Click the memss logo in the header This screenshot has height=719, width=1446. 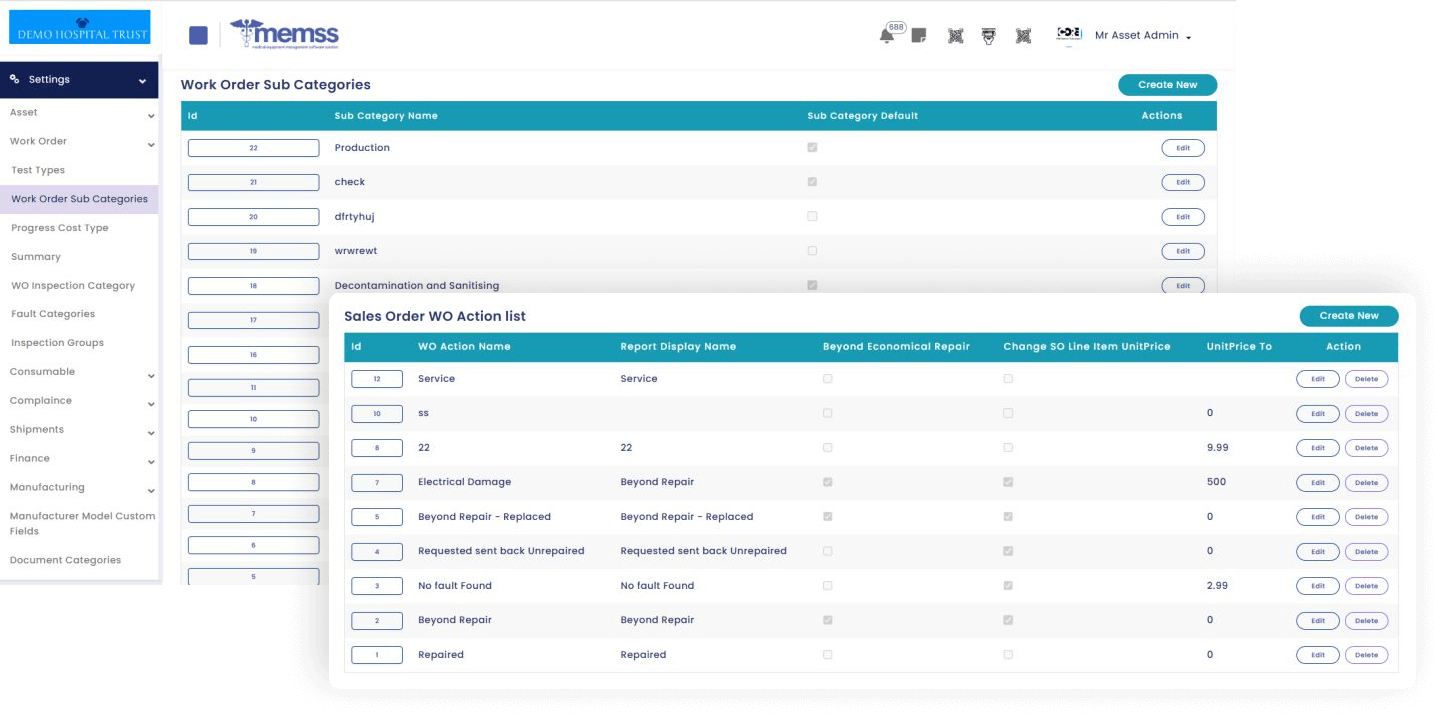coord(284,35)
